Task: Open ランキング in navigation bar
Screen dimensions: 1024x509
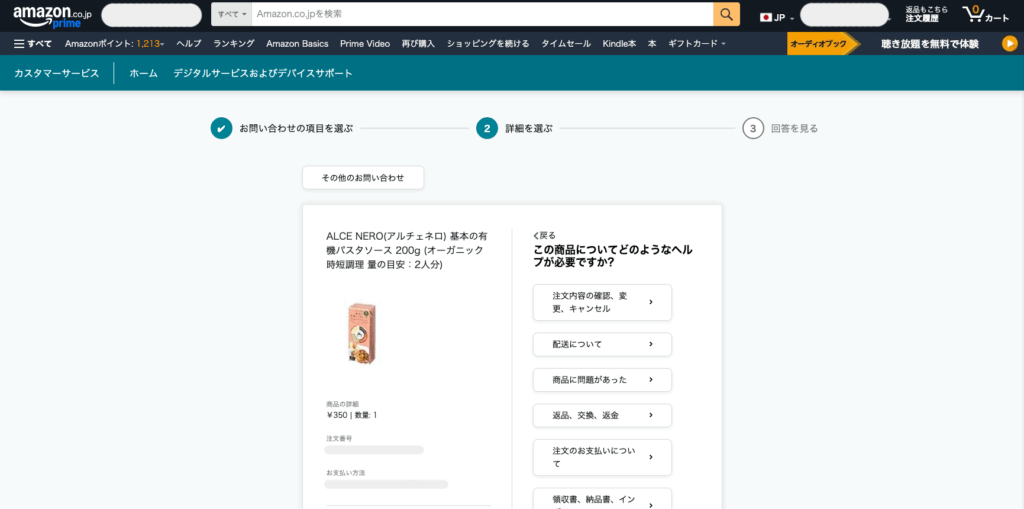Action: (x=234, y=44)
